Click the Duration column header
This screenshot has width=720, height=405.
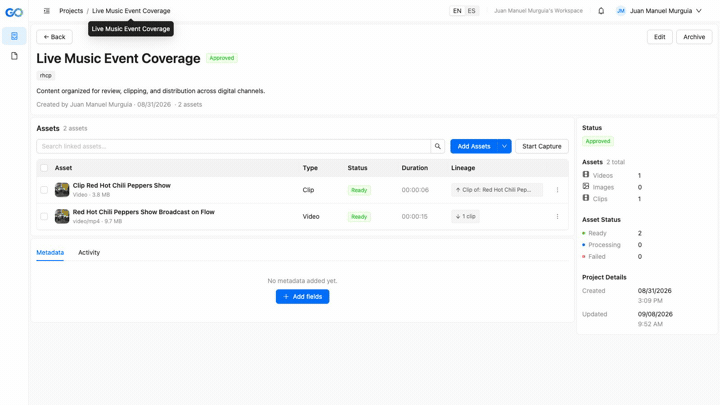[x=415, y=168]
